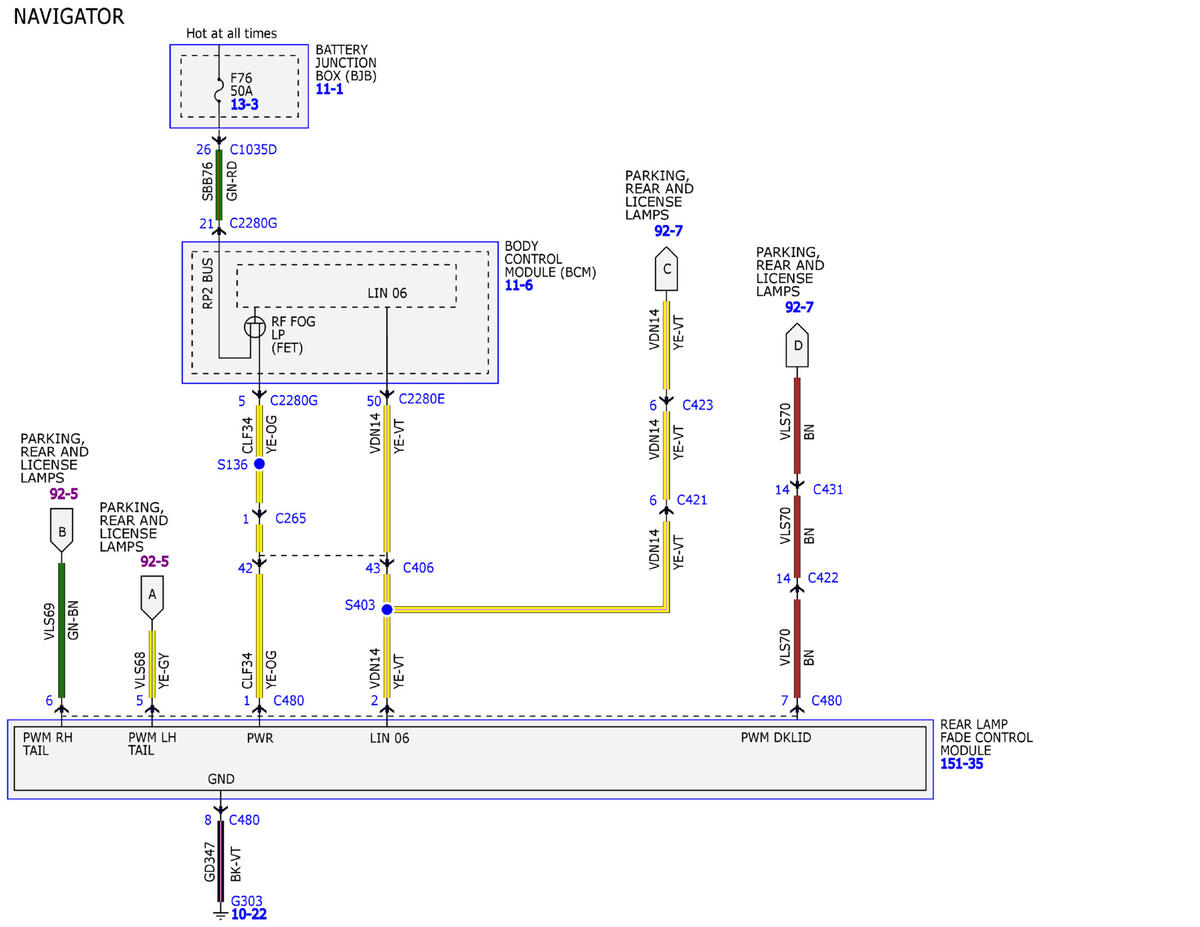Open the 11-1 Battery Junction Box link
Viewport: 1200px width, 927px height.
[x=329, y=89]
